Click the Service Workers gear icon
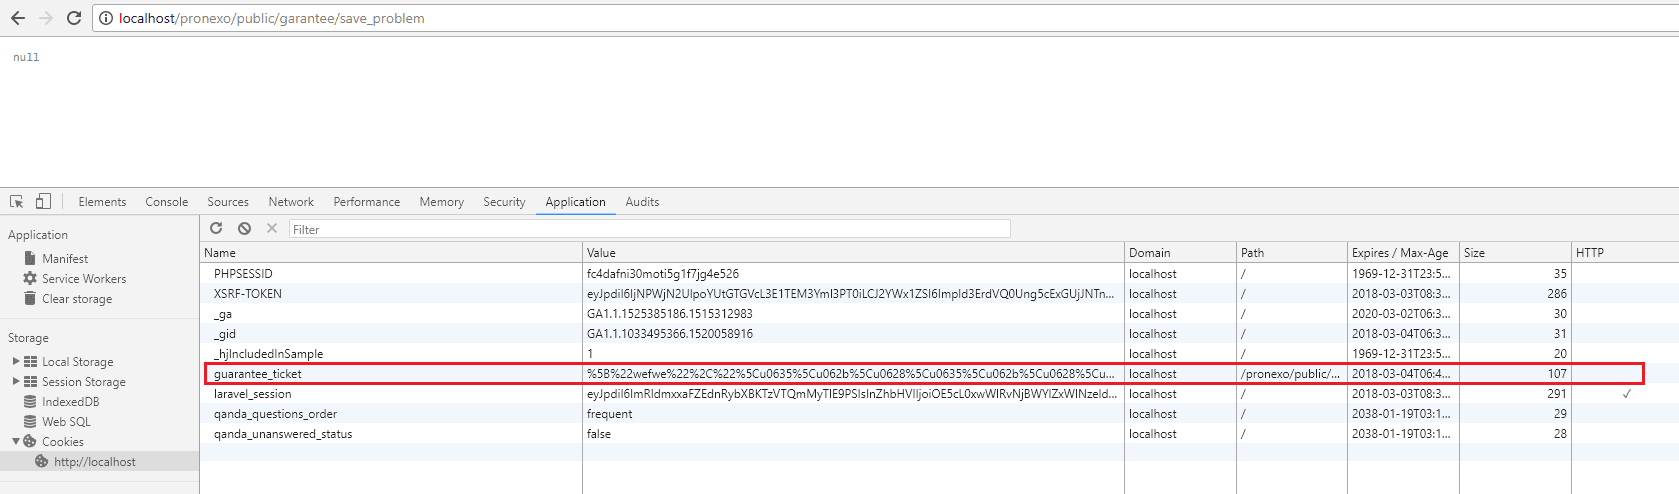The image size is (1679, 494). [30, 278]
